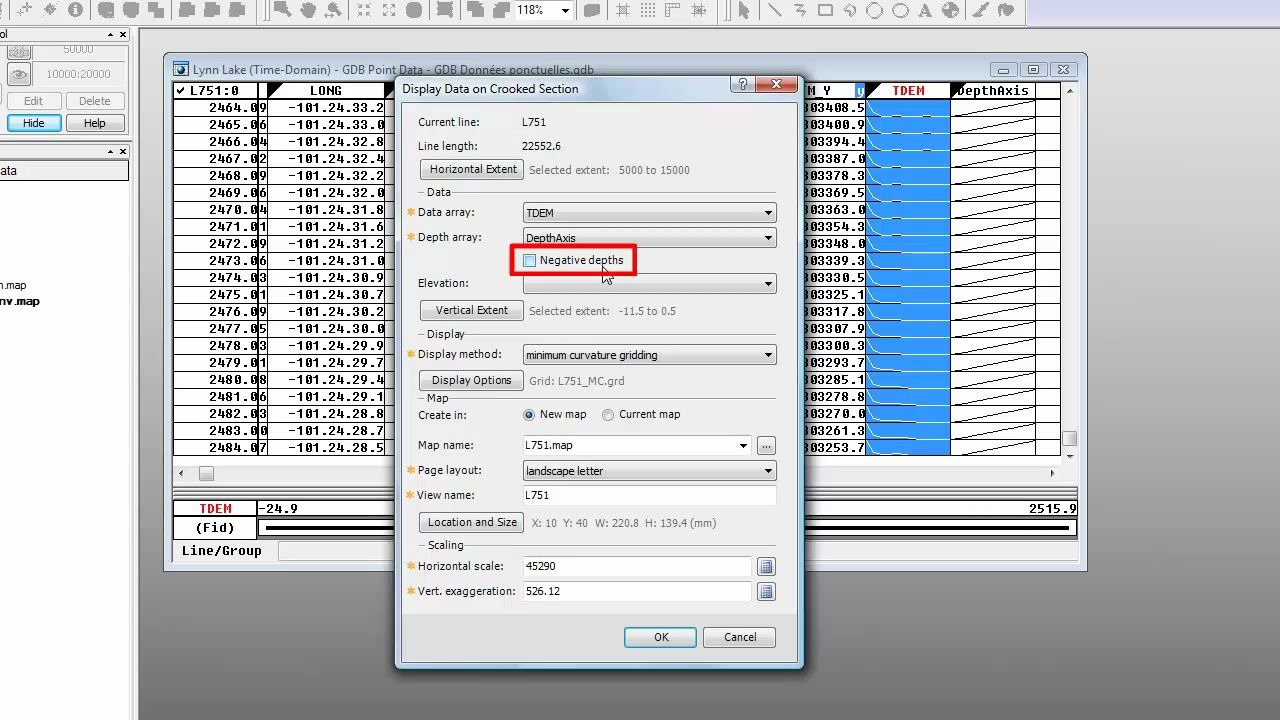Click the dotted grid toolbar icon
Screen dimensions: 1280x720
tap(650, 10)
